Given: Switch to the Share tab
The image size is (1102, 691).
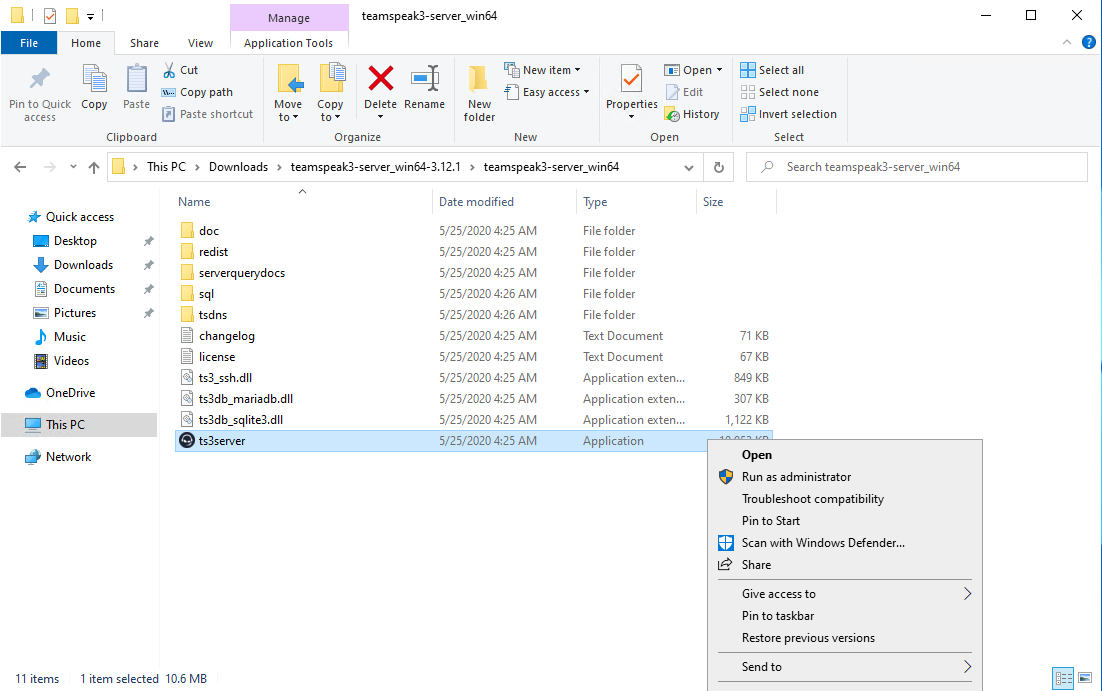Looking at the screenshot, I should click(x=144, y=43).
